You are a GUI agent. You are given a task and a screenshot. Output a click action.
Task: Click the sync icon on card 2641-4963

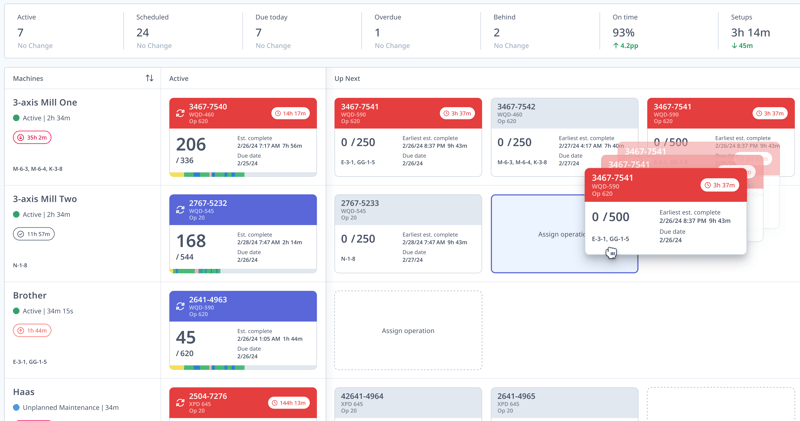coord(180,306)
